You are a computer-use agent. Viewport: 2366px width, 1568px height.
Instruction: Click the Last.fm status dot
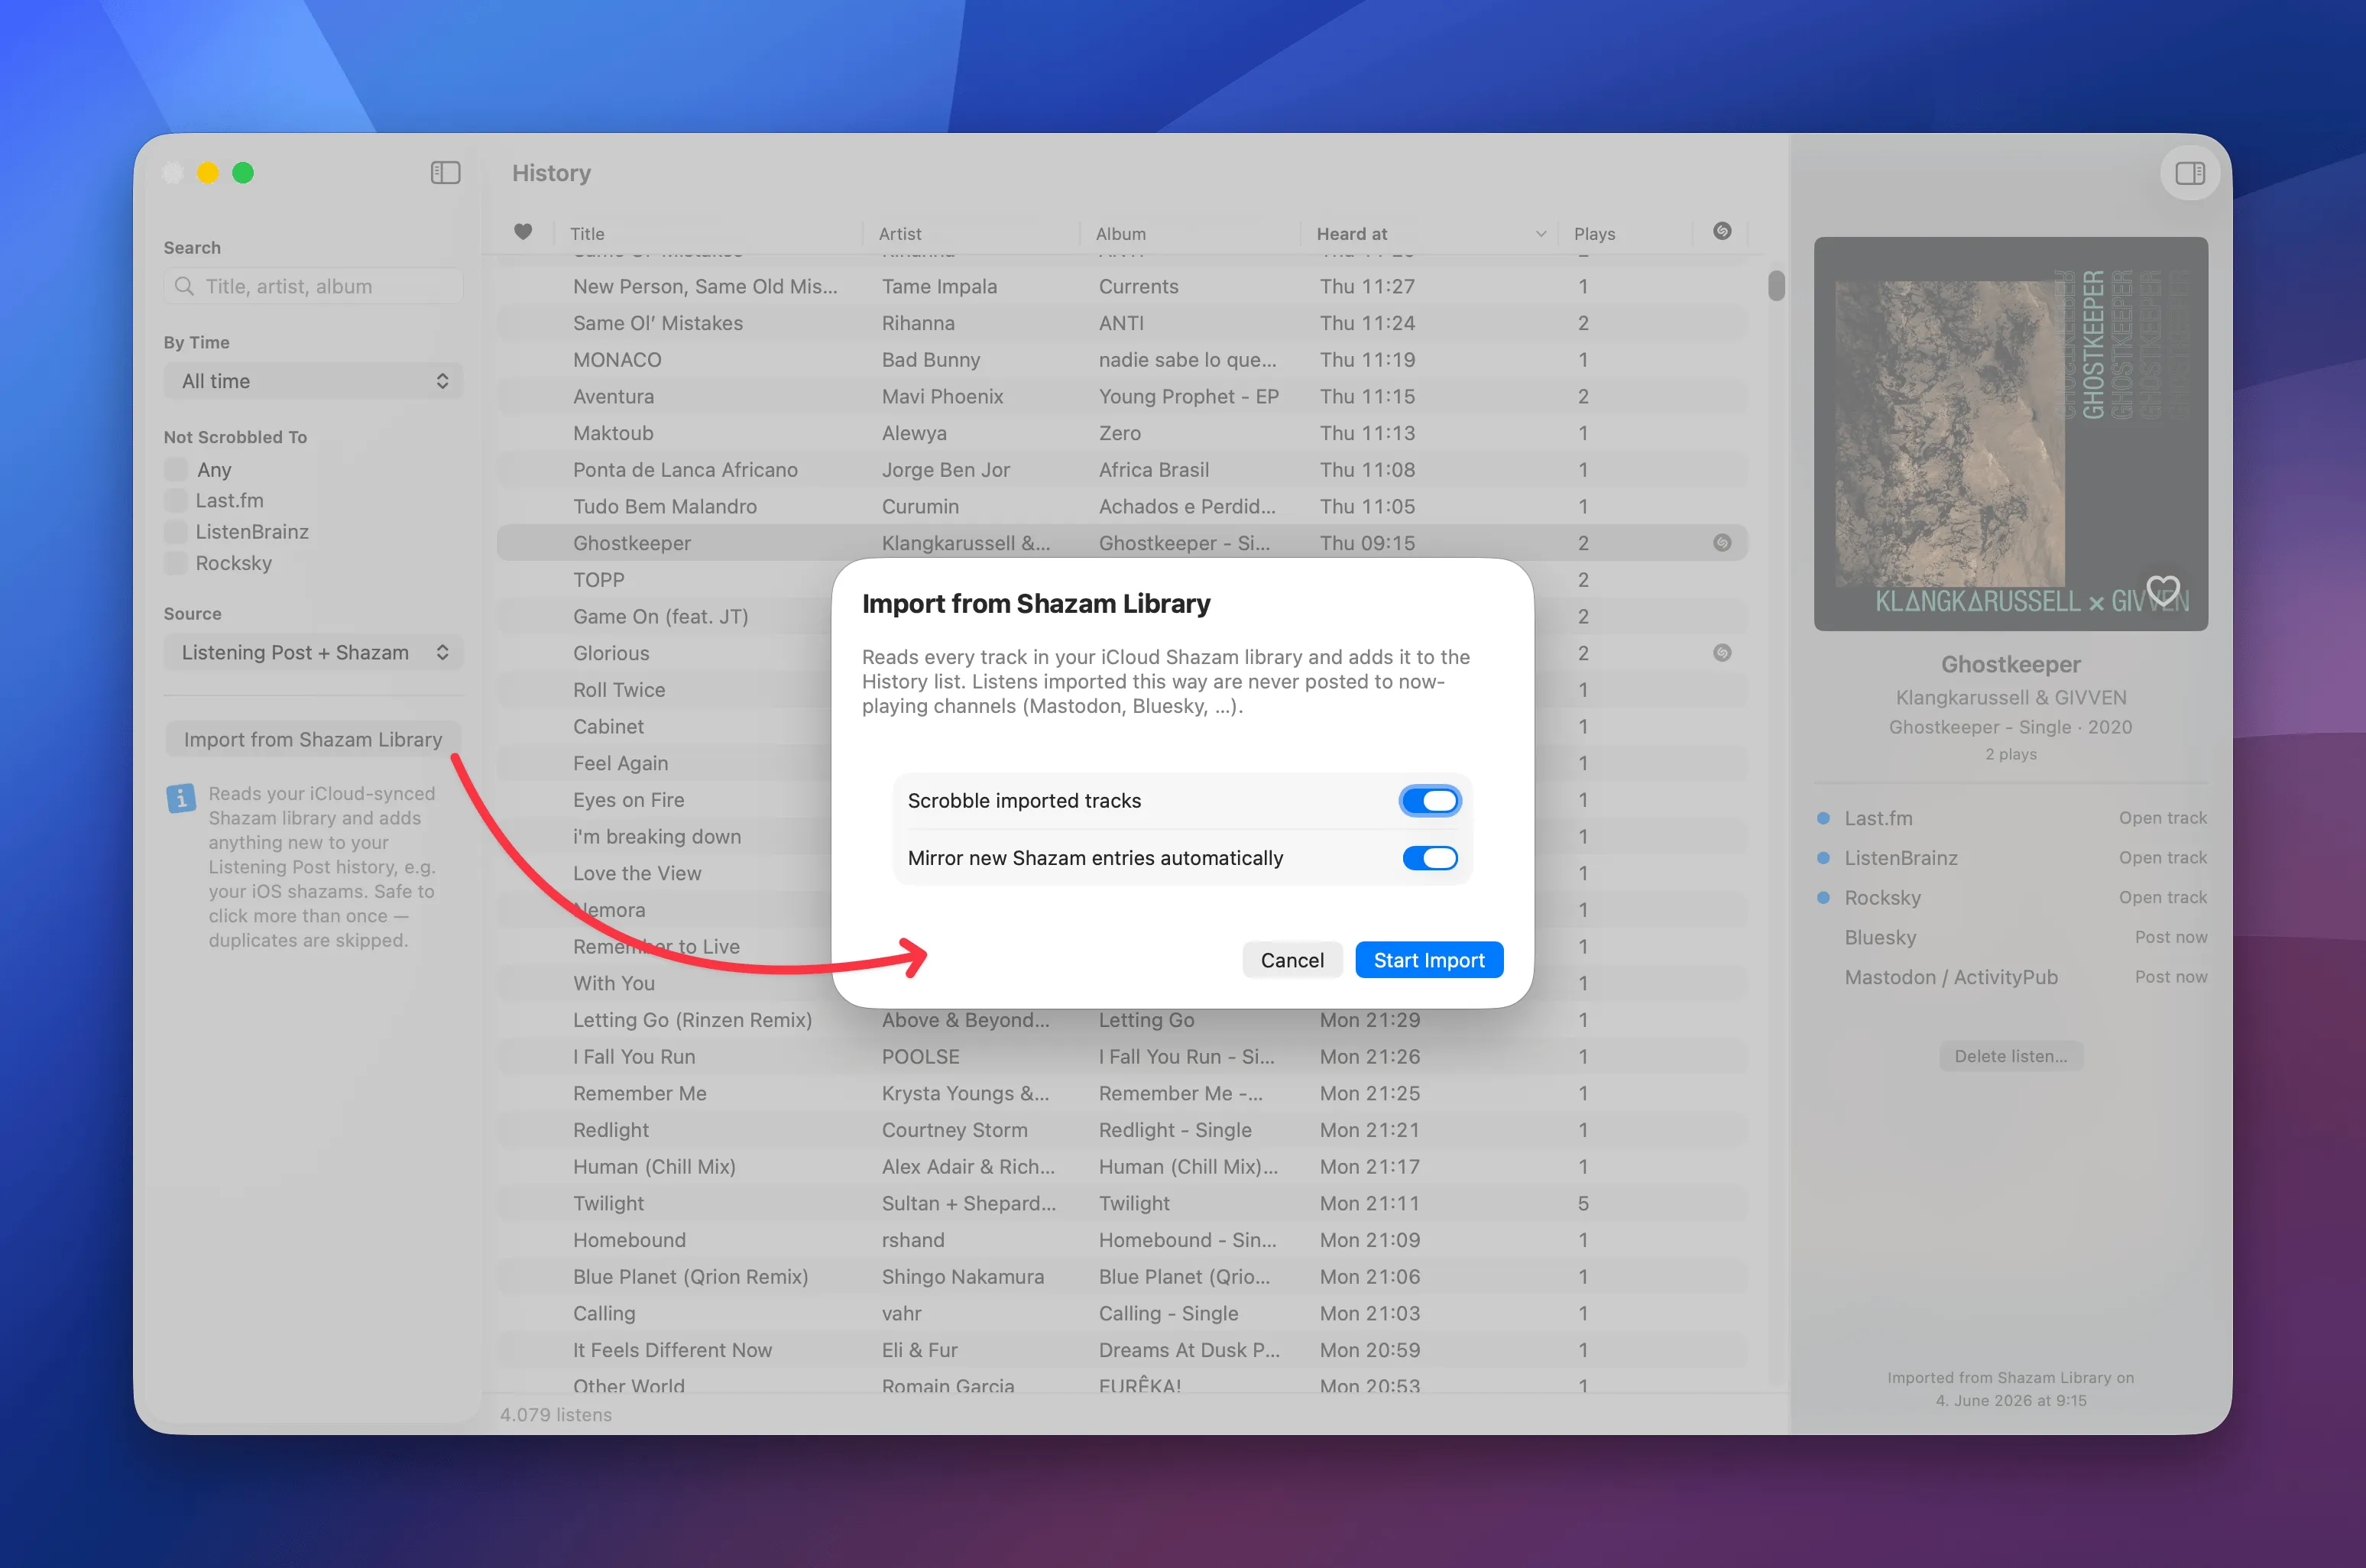click(x=1823, y=818)
